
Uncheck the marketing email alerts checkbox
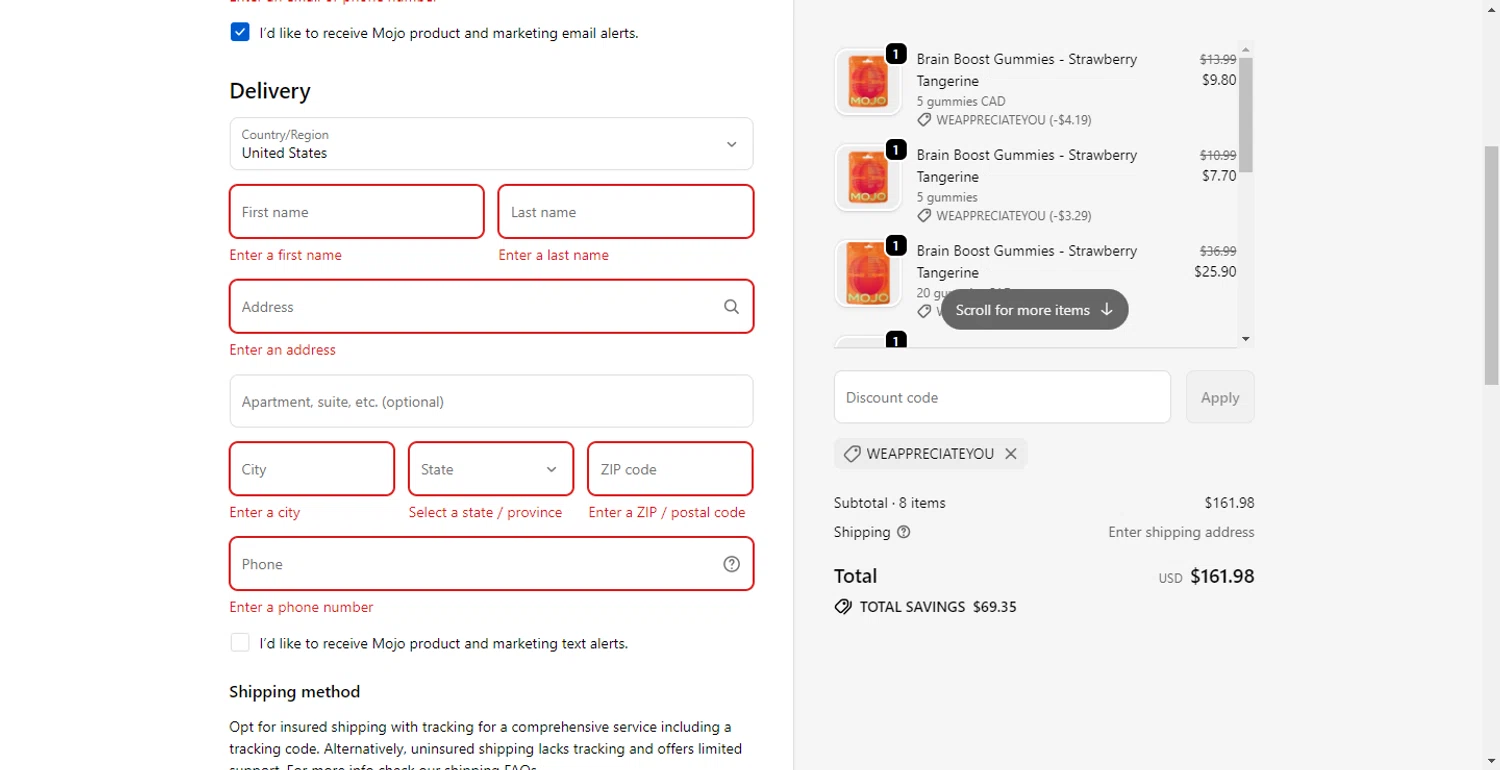(240, 32)
